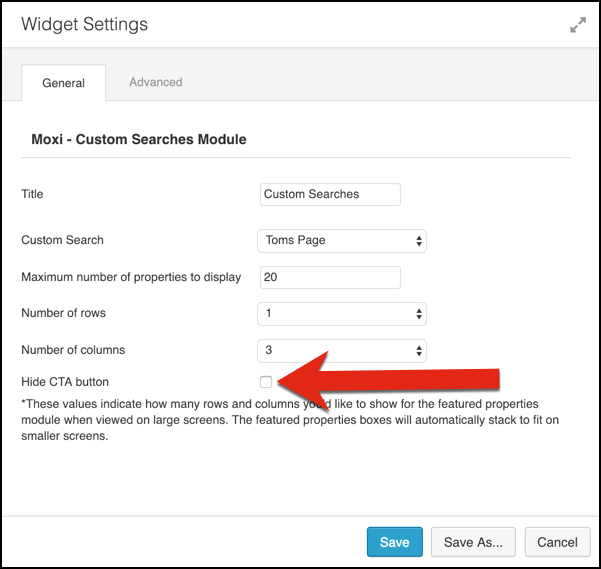Expand the Widget Settings dialog to fullscreen
The image size is (601, 569).
pyautogui.click(x=577, y=25)
